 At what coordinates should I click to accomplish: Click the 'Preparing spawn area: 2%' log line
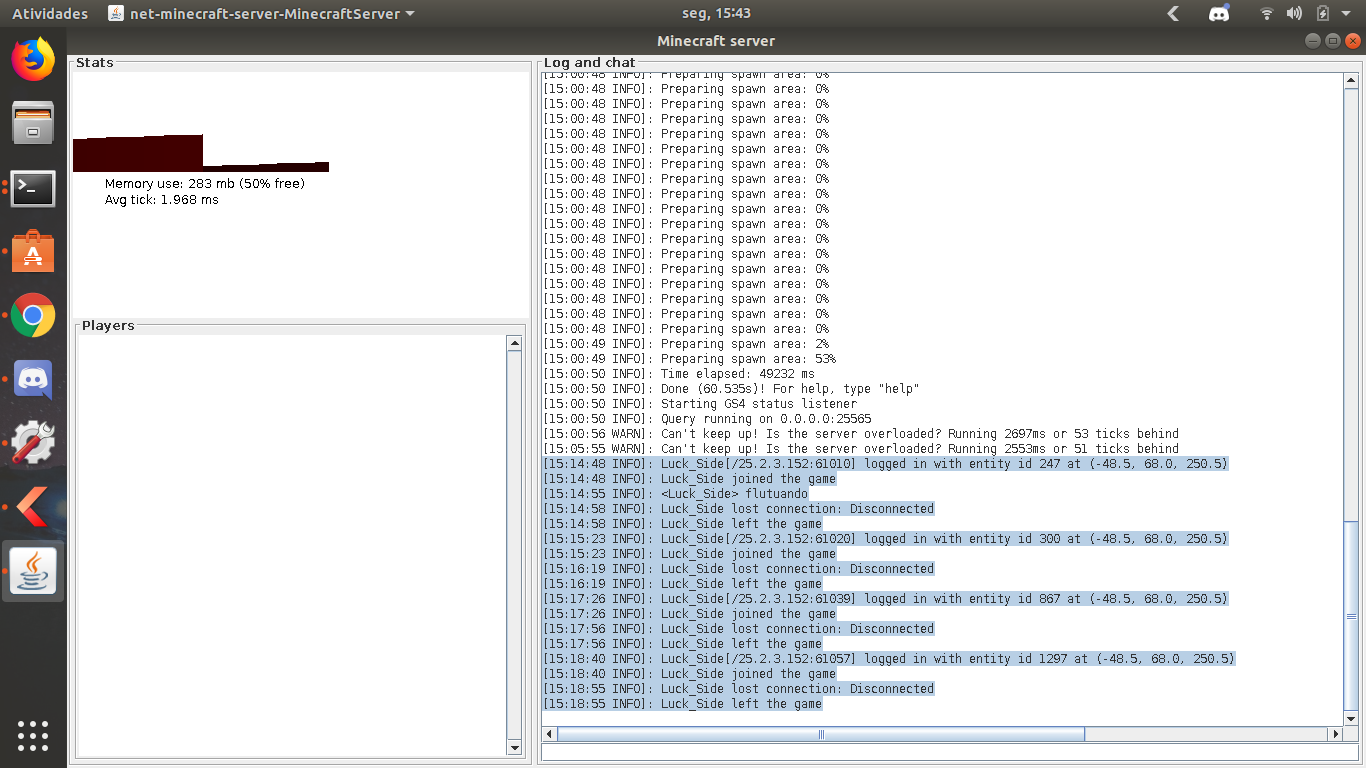686,344
